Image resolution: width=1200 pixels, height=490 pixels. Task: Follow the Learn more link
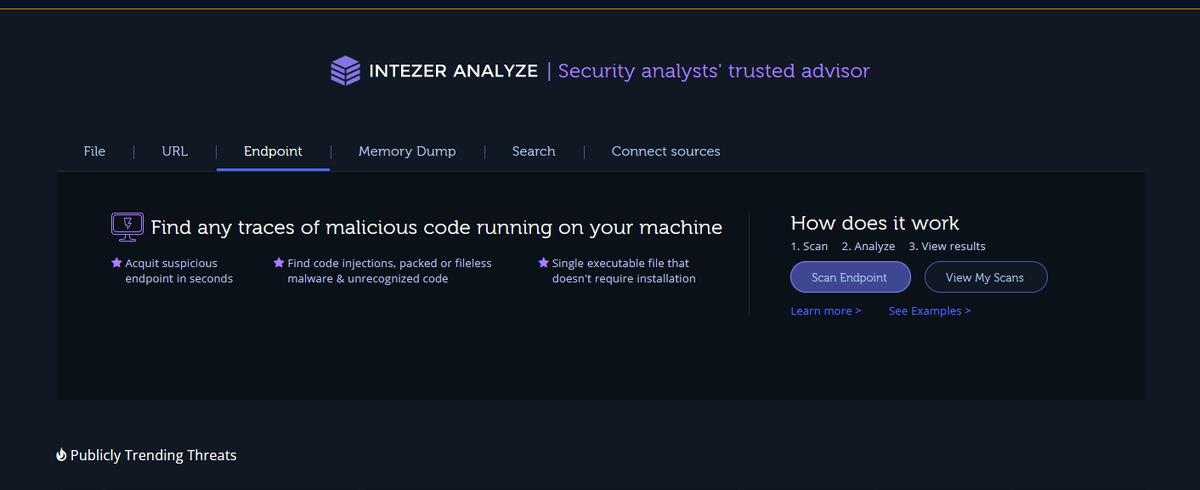[826, 311]
